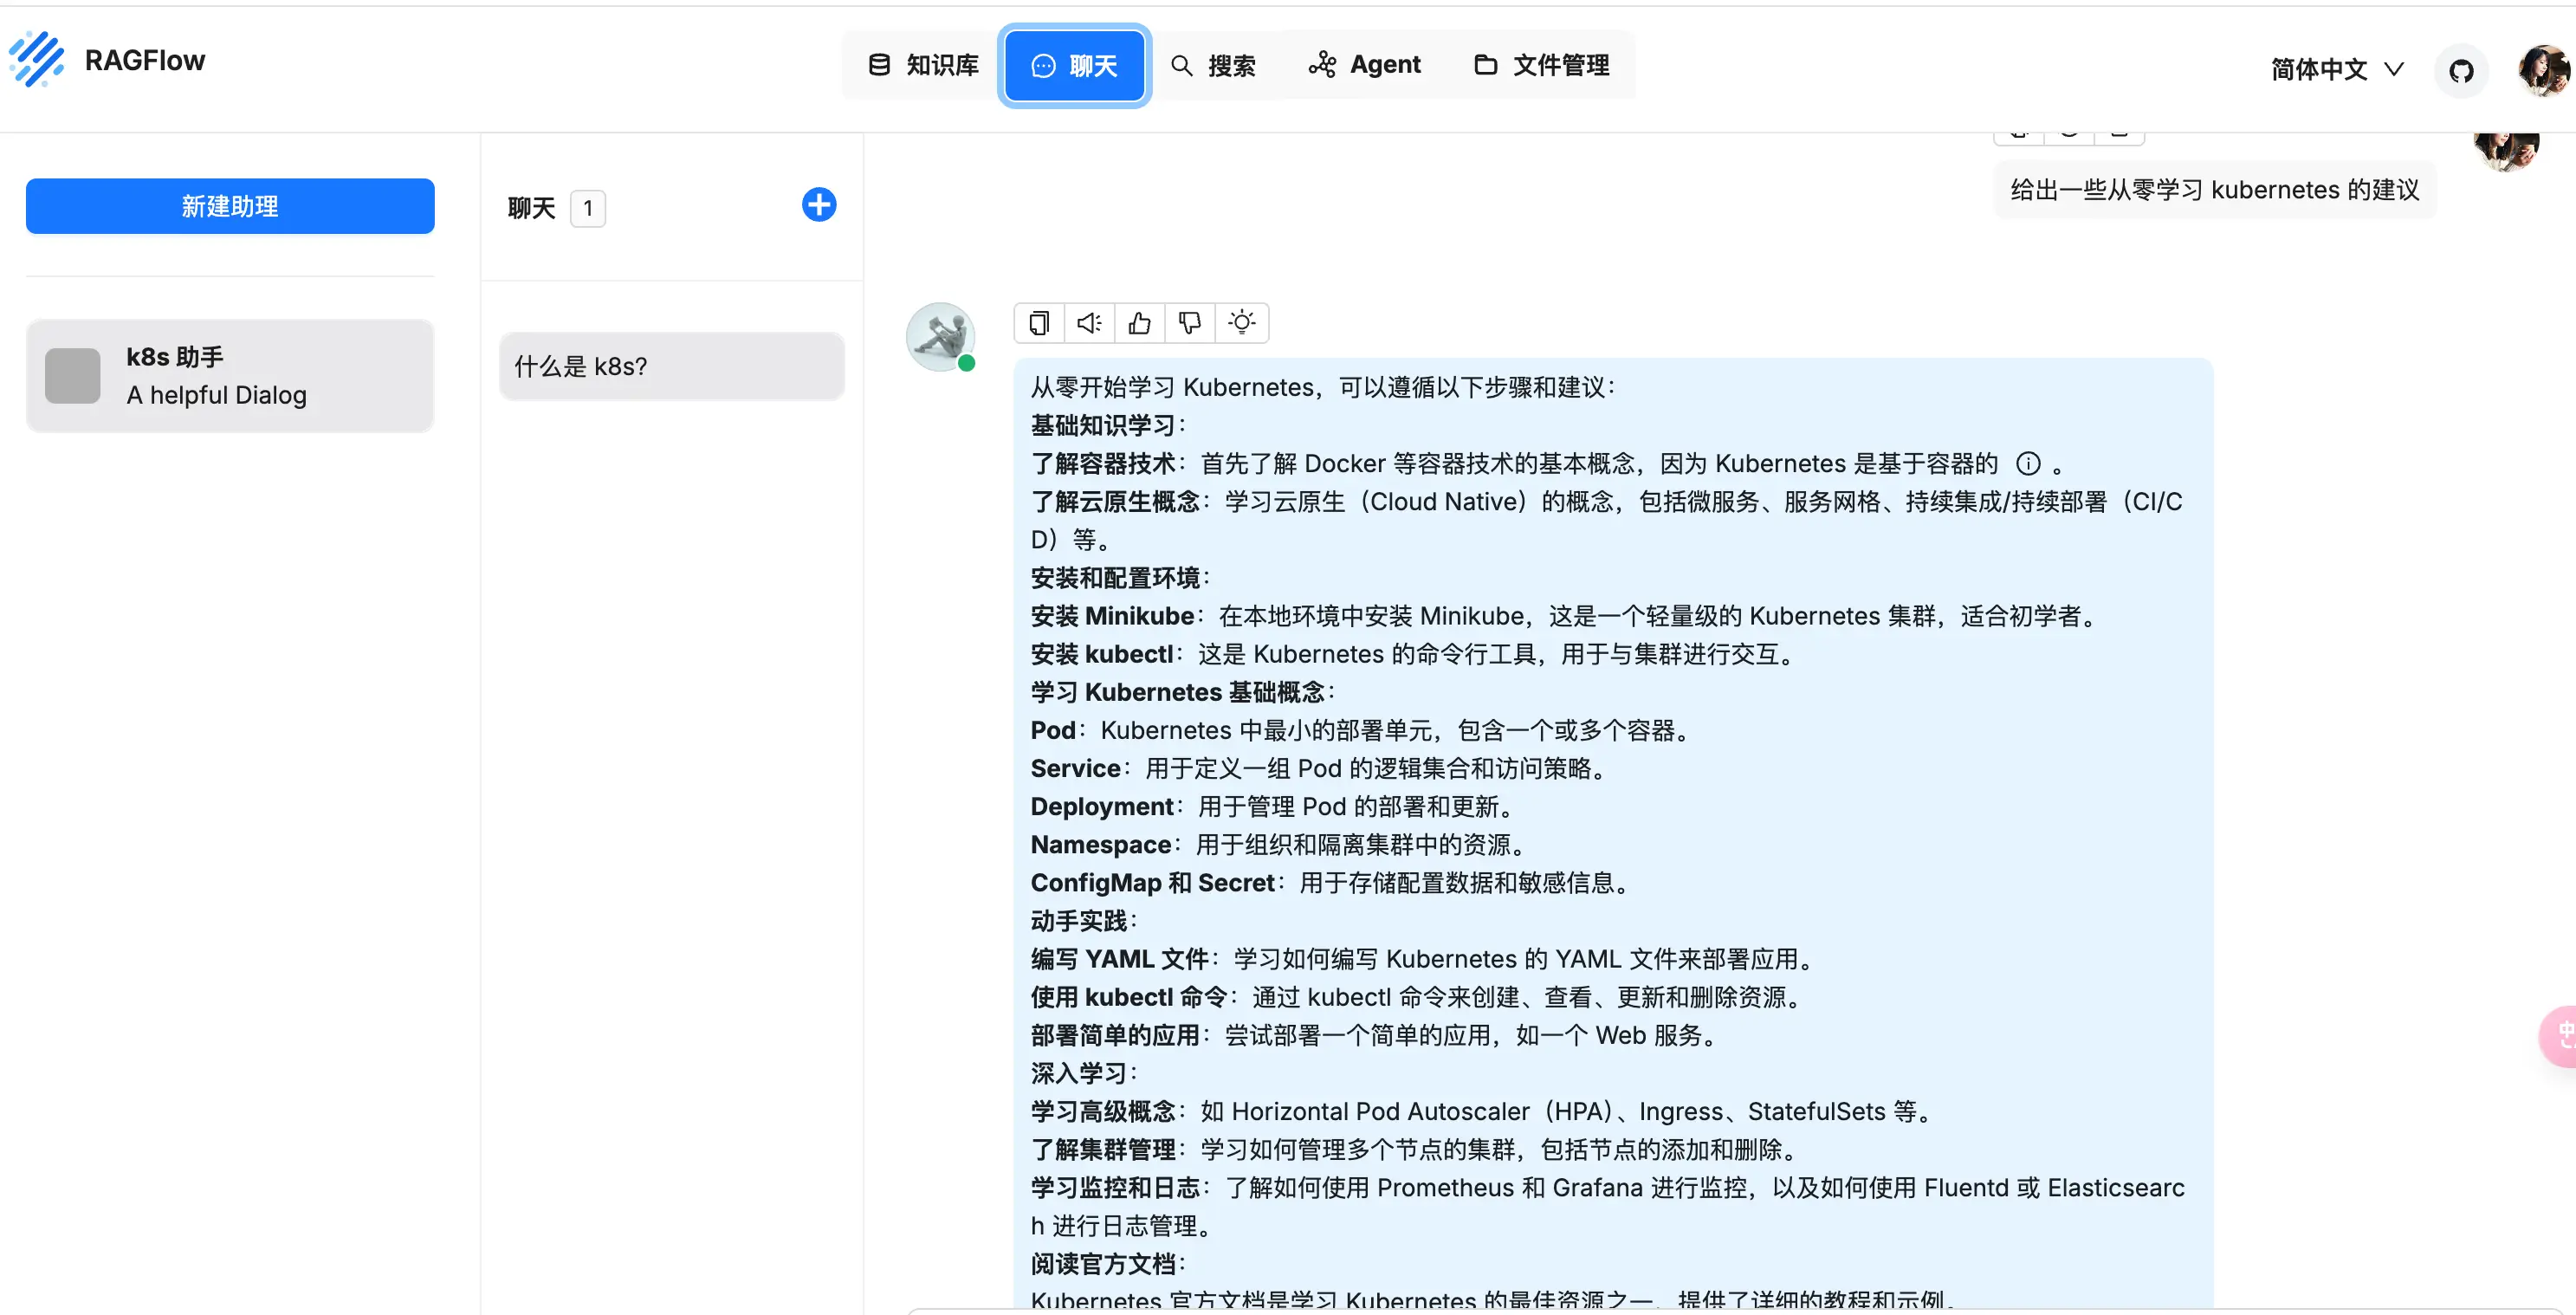Open the 知识库 knowledge base tab
This screenshot has width=2576, height=1315.
point(923,65)
